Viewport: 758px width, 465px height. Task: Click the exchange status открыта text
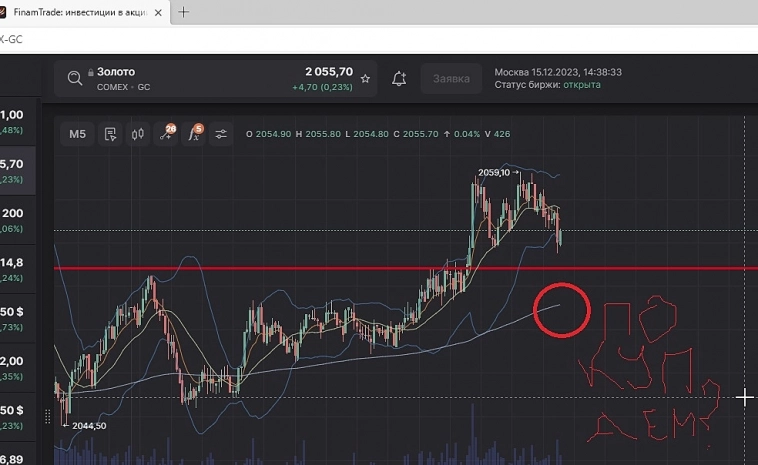582,85
